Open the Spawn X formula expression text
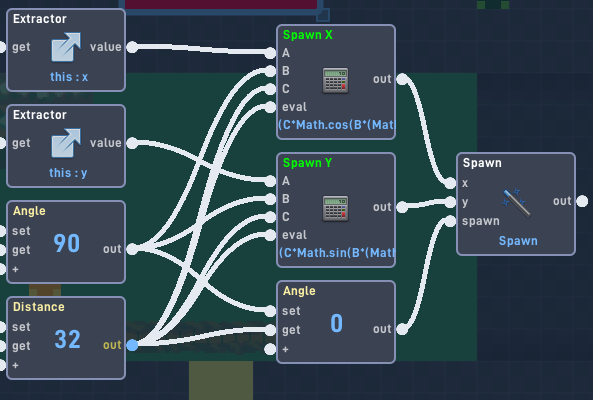 (336, 124)
